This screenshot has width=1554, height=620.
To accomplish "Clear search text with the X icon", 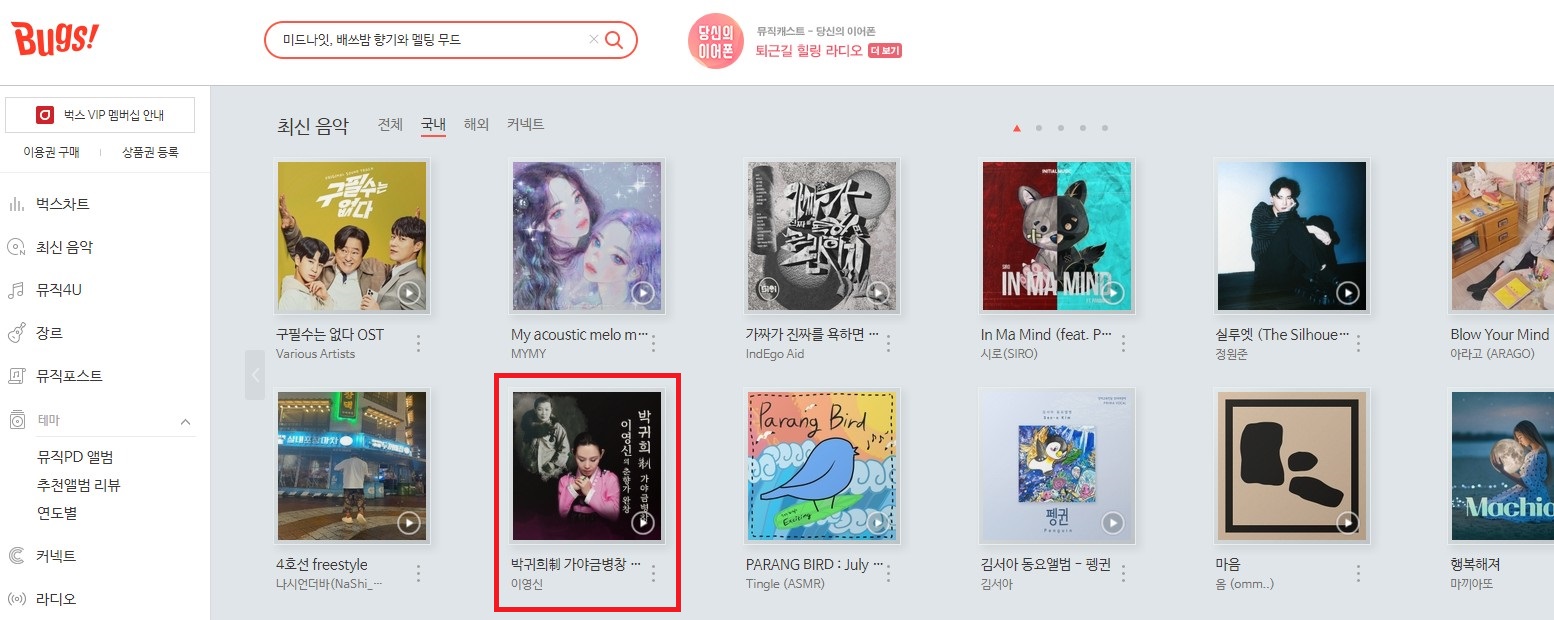I will coord(594,40).
